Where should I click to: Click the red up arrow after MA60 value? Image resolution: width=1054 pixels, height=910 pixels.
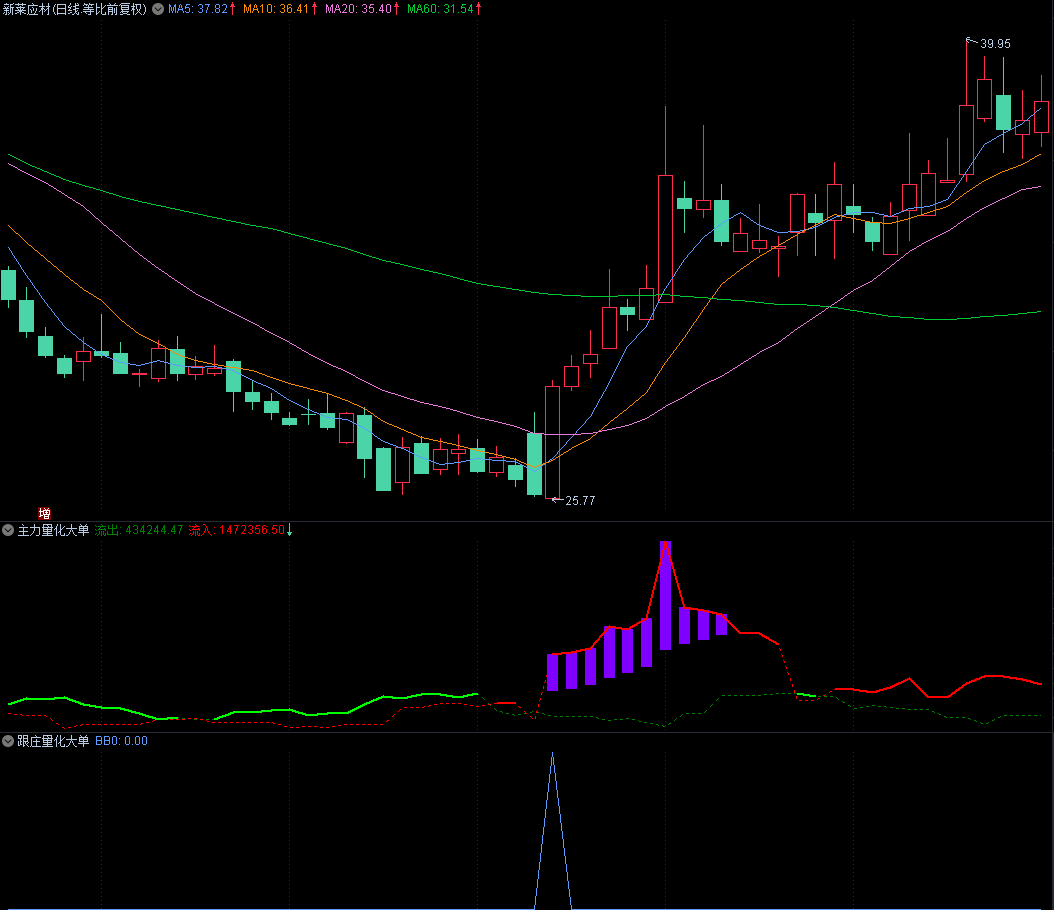[x=478, y=9]
